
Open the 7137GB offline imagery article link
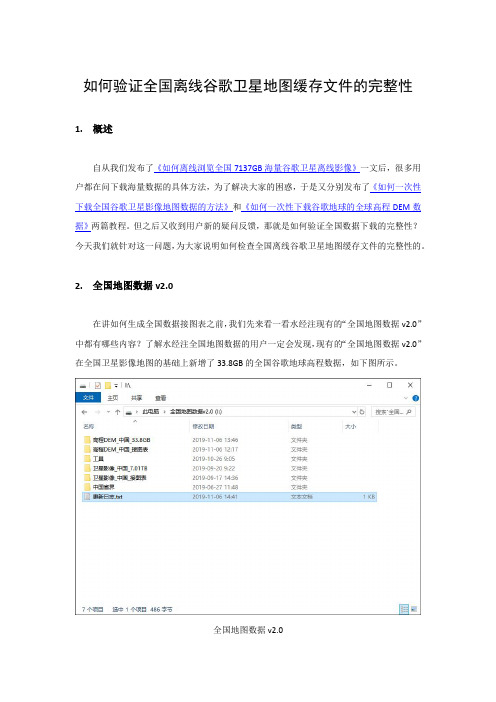pos(257,168)
